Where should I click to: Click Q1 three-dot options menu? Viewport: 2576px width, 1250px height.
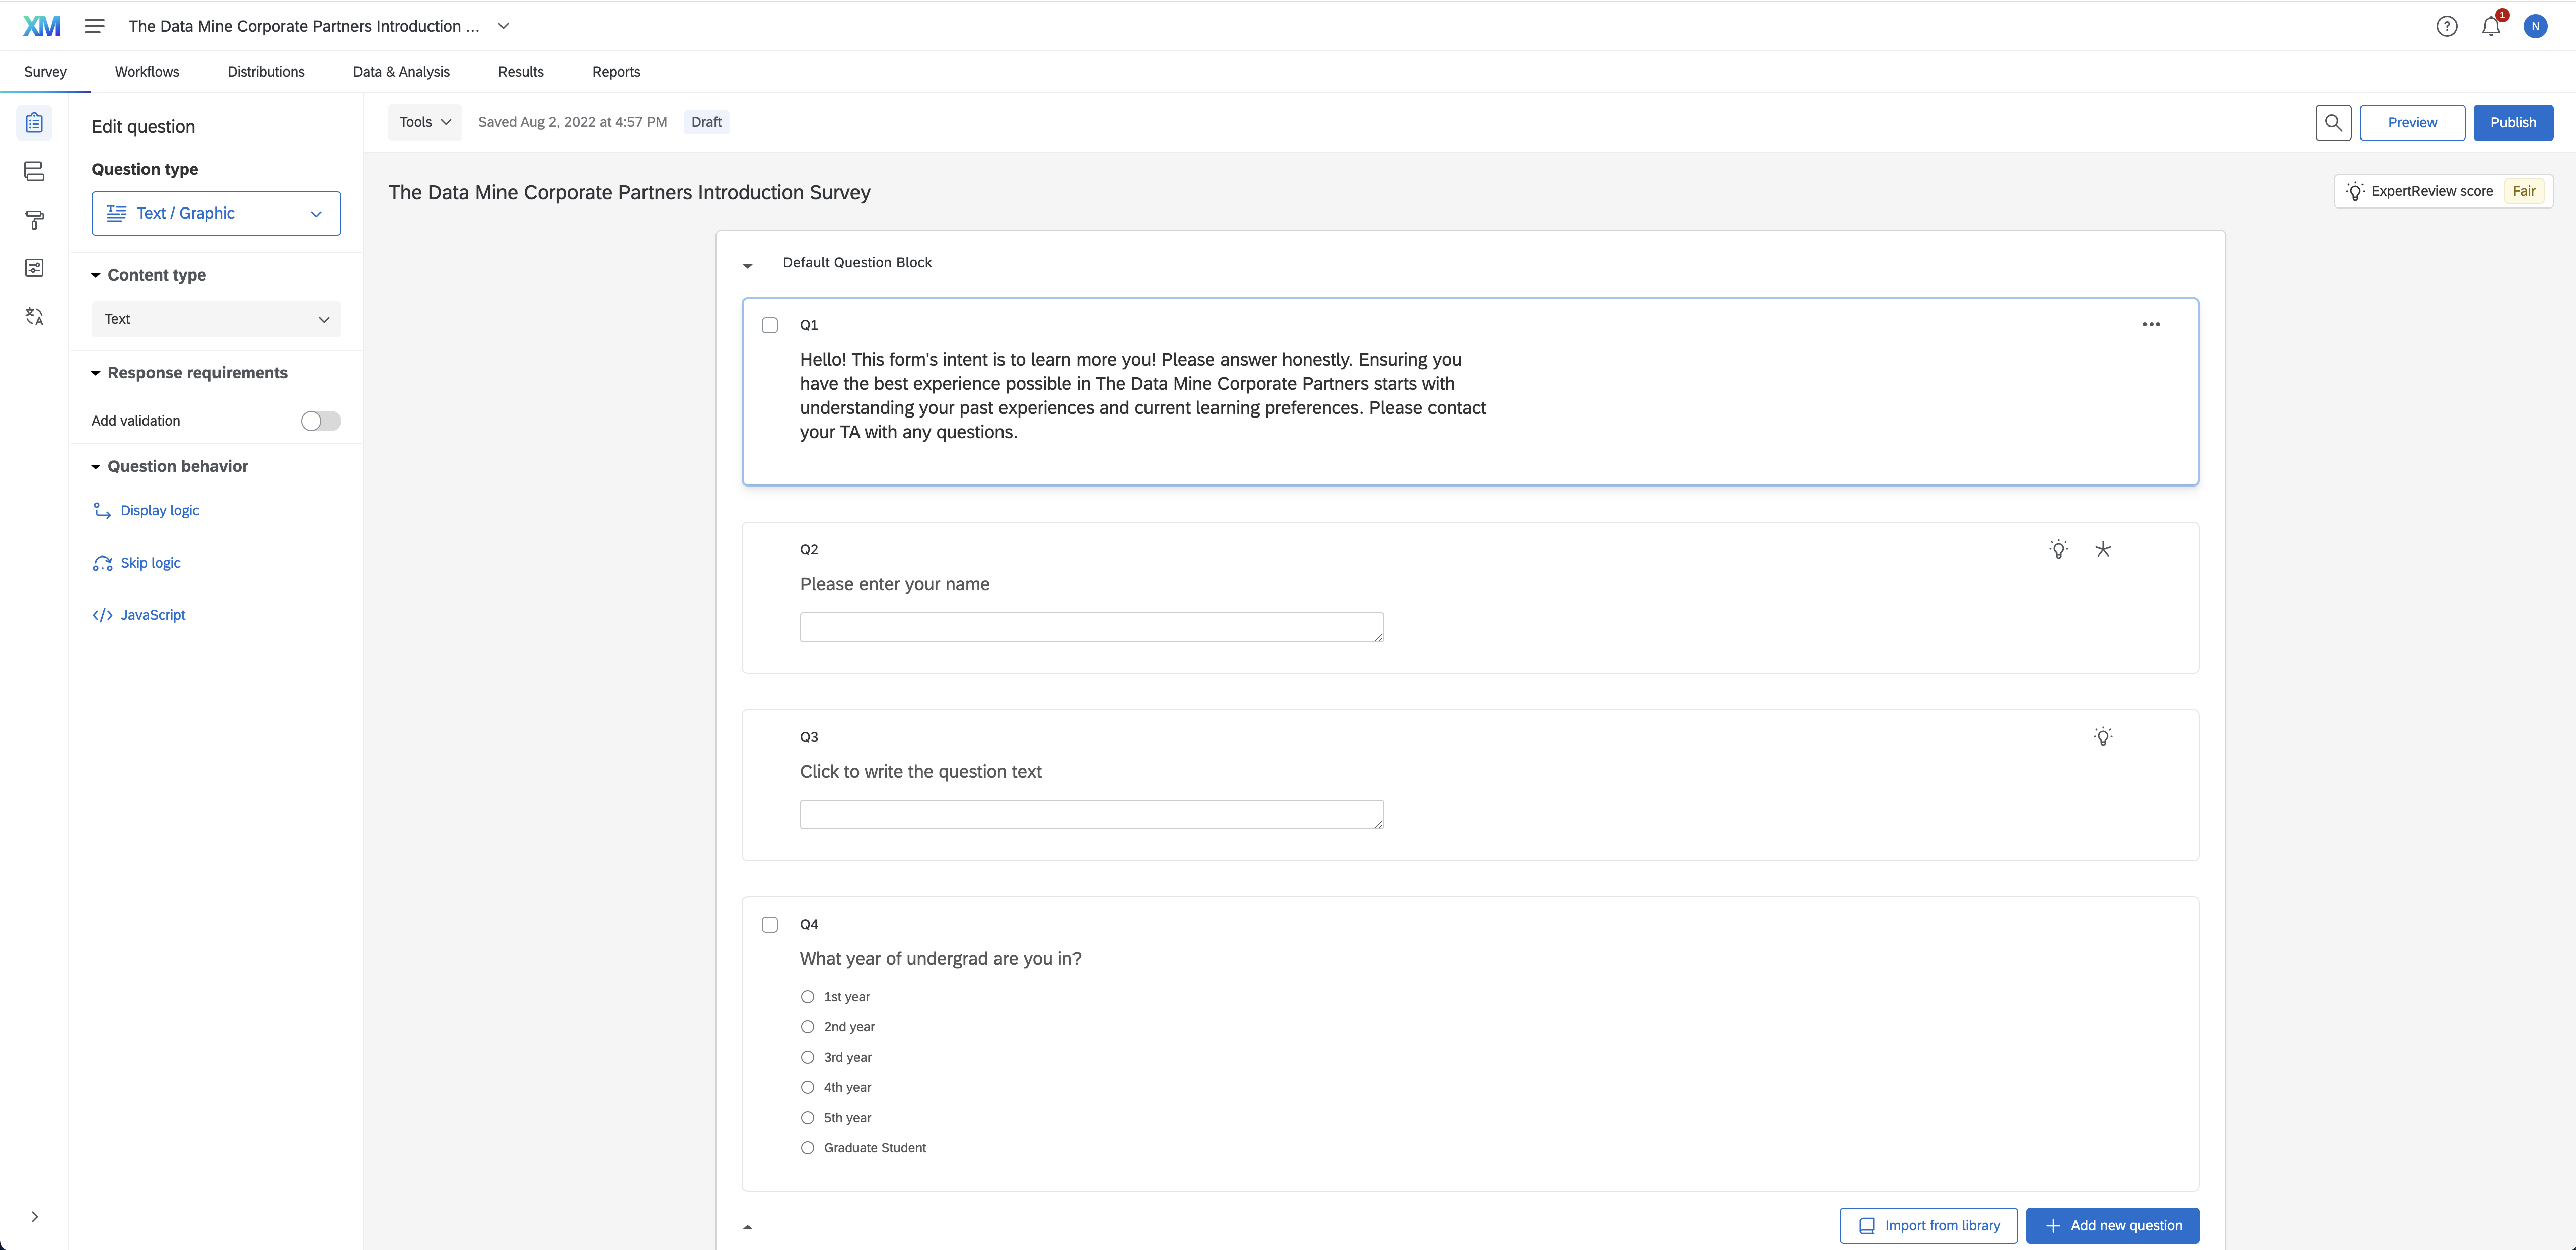point(2151,325)
